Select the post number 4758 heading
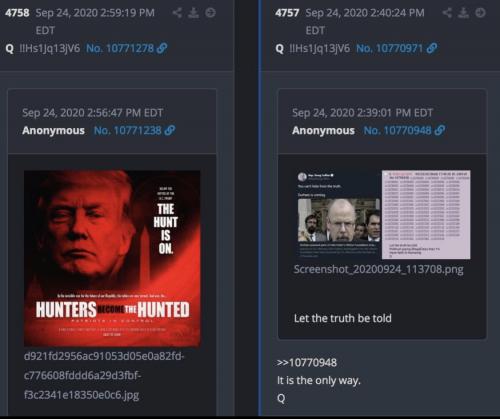The height and width of the screenshot is (419, 500). click(17, 13)
